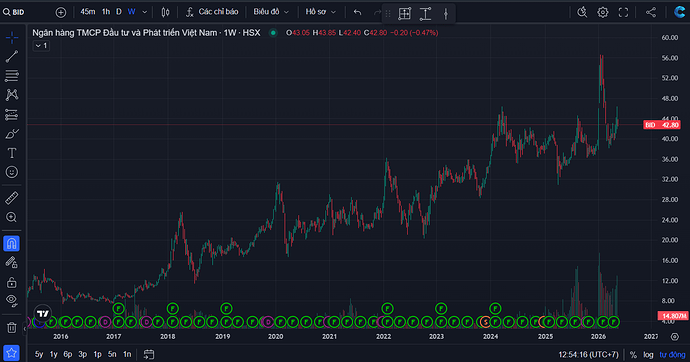Open Các chỉ báo indicators menu
Viewport: 690px width, 362px height.
tap(212, 12)
